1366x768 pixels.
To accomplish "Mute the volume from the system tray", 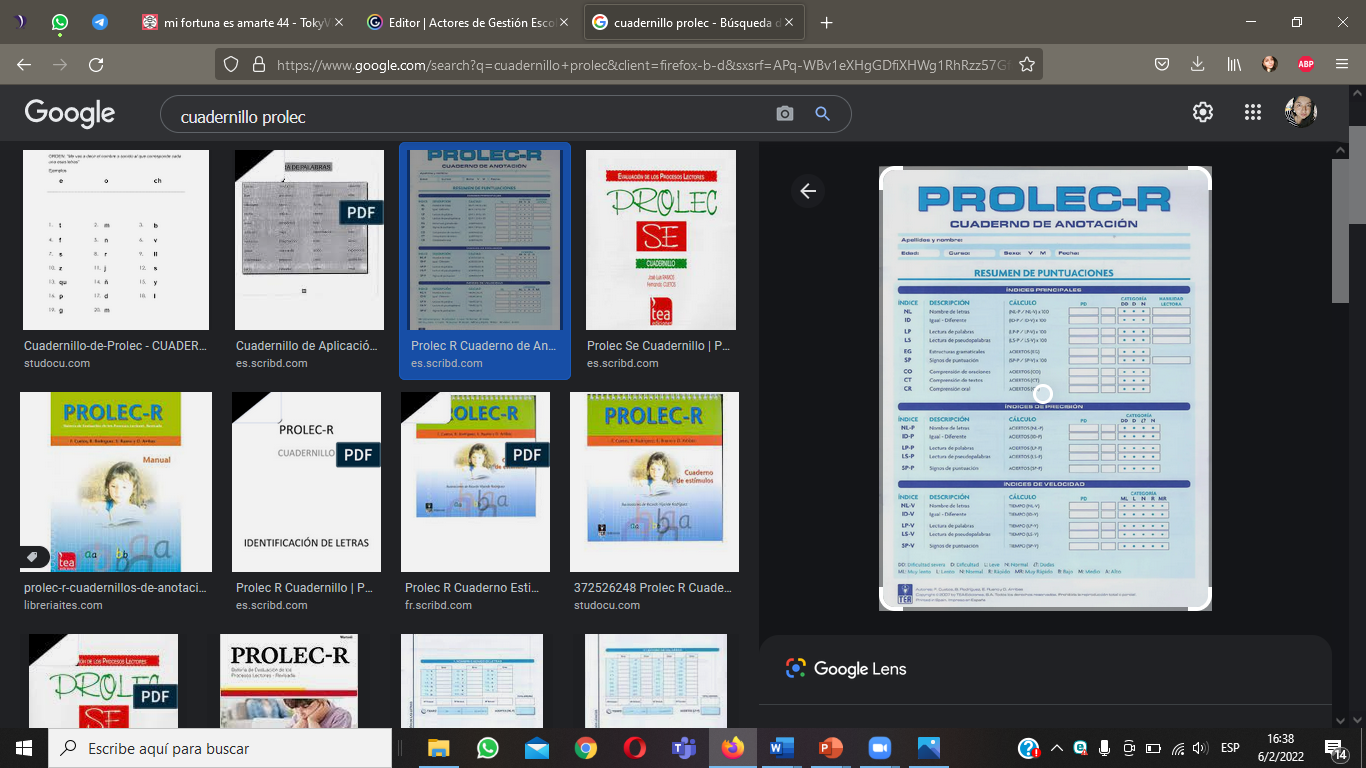I will click(x=1199, y=747).
